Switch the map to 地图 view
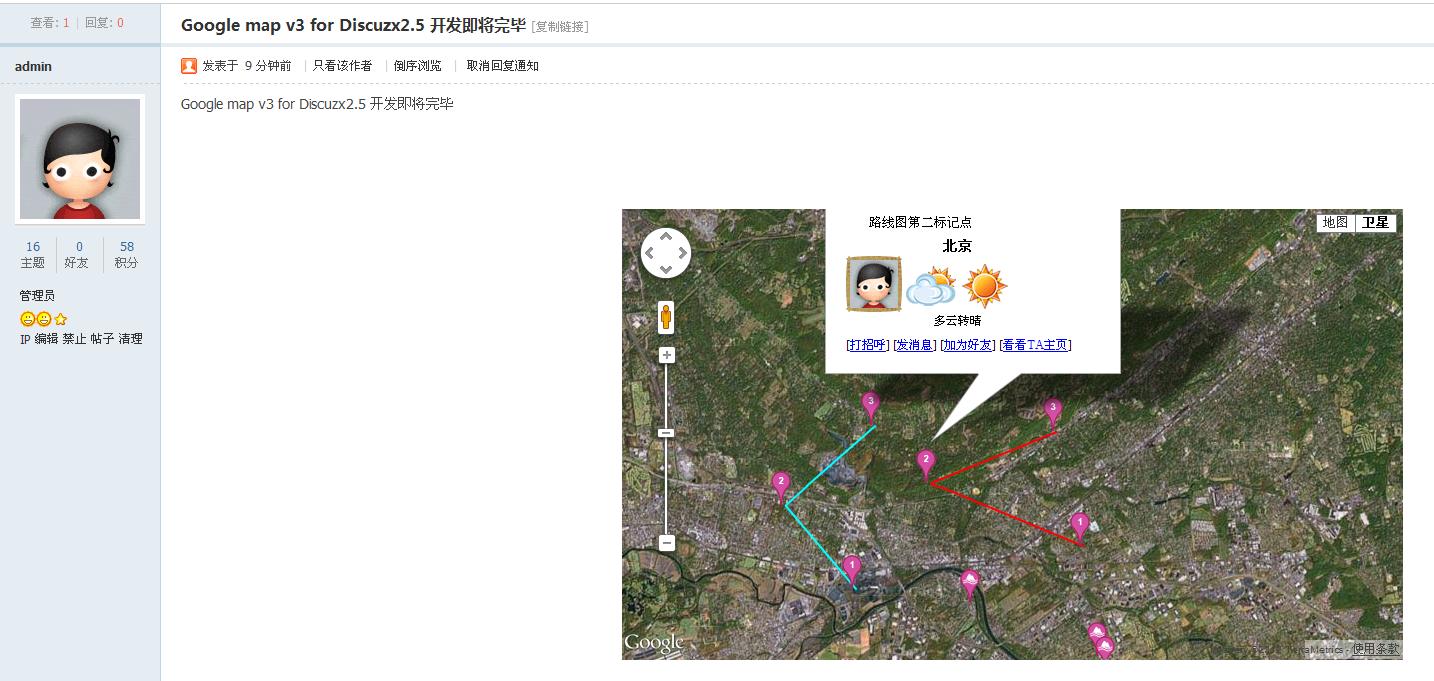Image resolution: width=1434 pixels, height=681 pixels. [x=1336, y=223]
